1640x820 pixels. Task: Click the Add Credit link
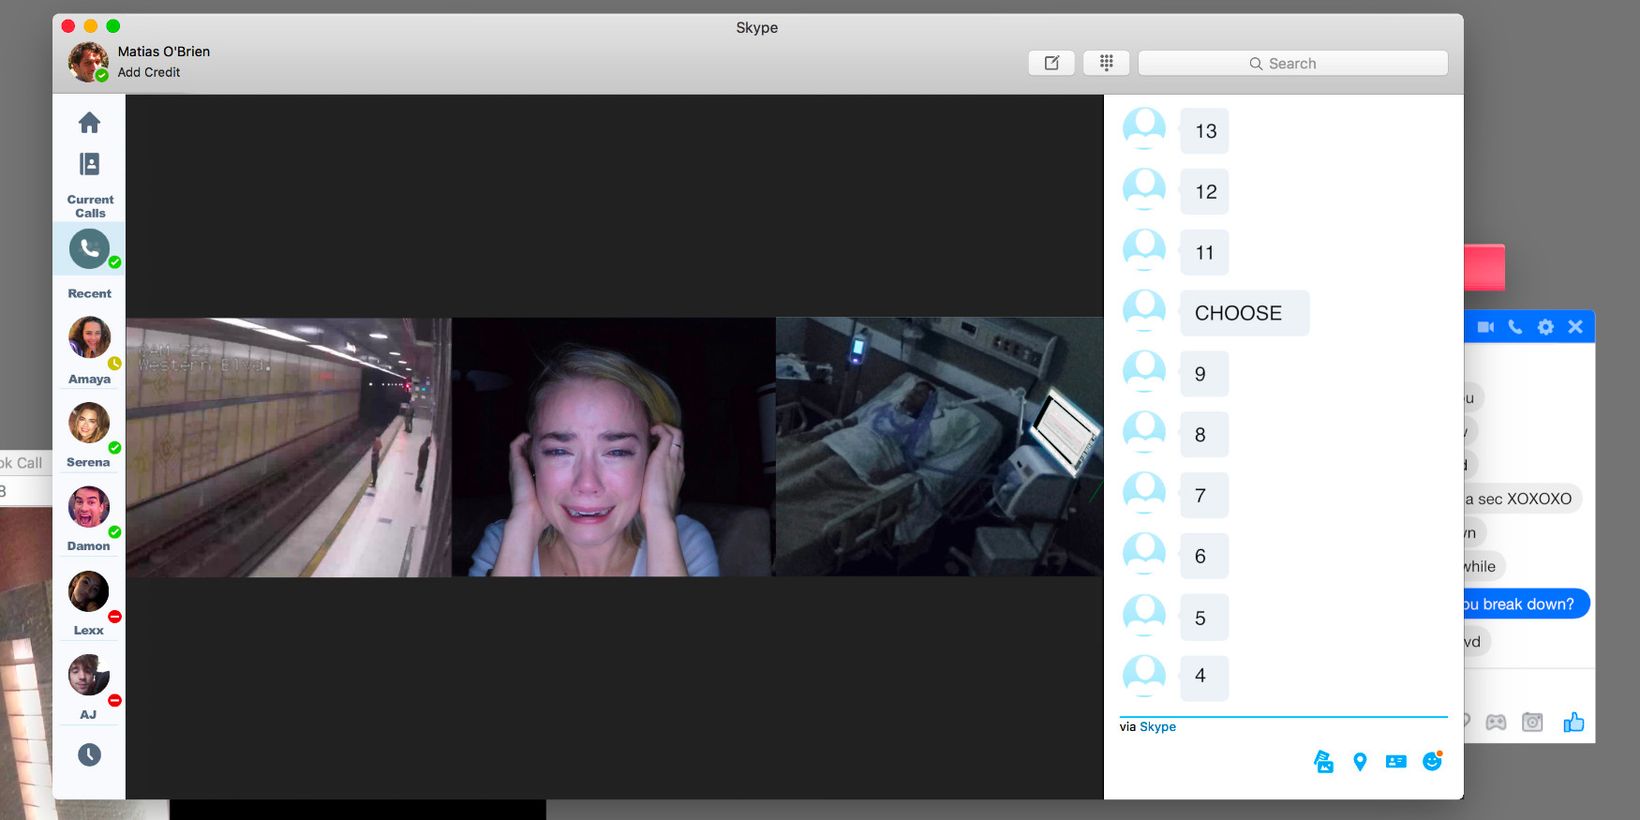pos(149,72)
